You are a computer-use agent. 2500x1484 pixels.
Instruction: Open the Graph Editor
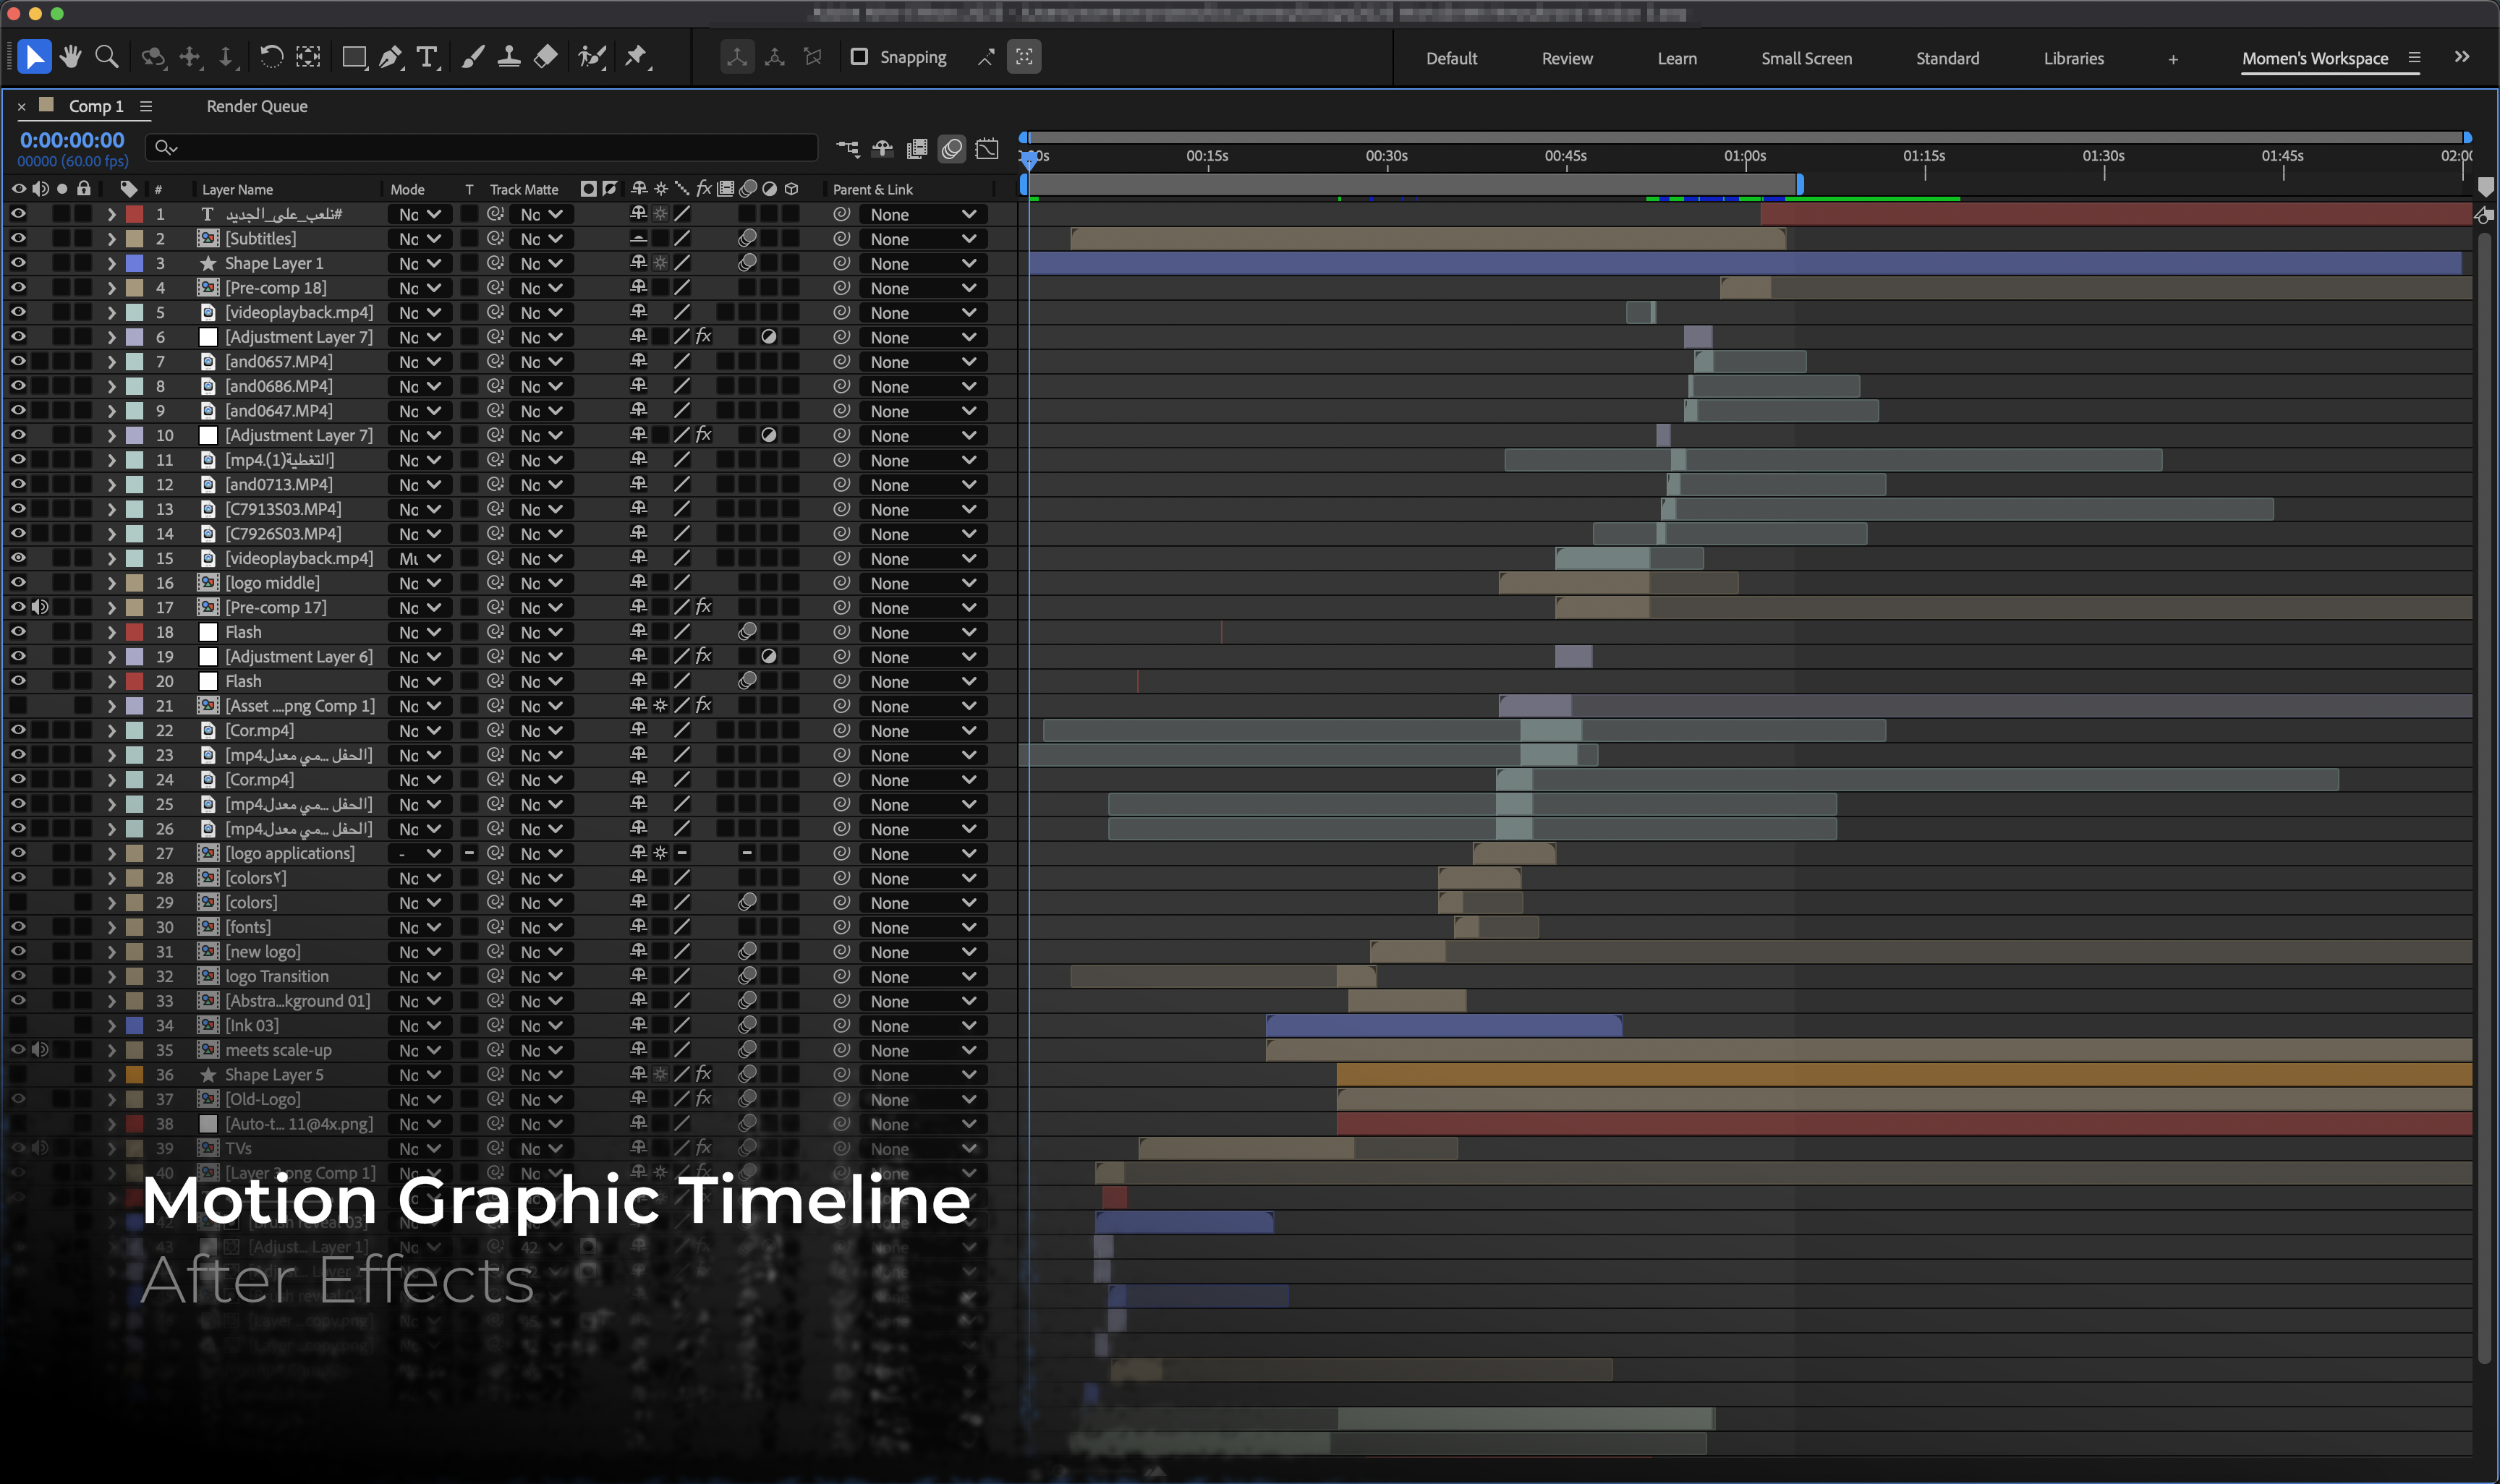(x=987, y=149)
